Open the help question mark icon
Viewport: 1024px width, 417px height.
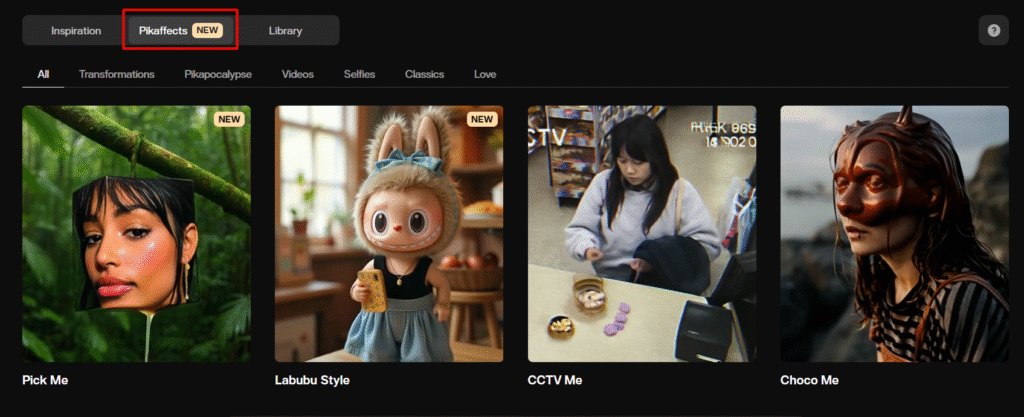click(x=993, y=31)
